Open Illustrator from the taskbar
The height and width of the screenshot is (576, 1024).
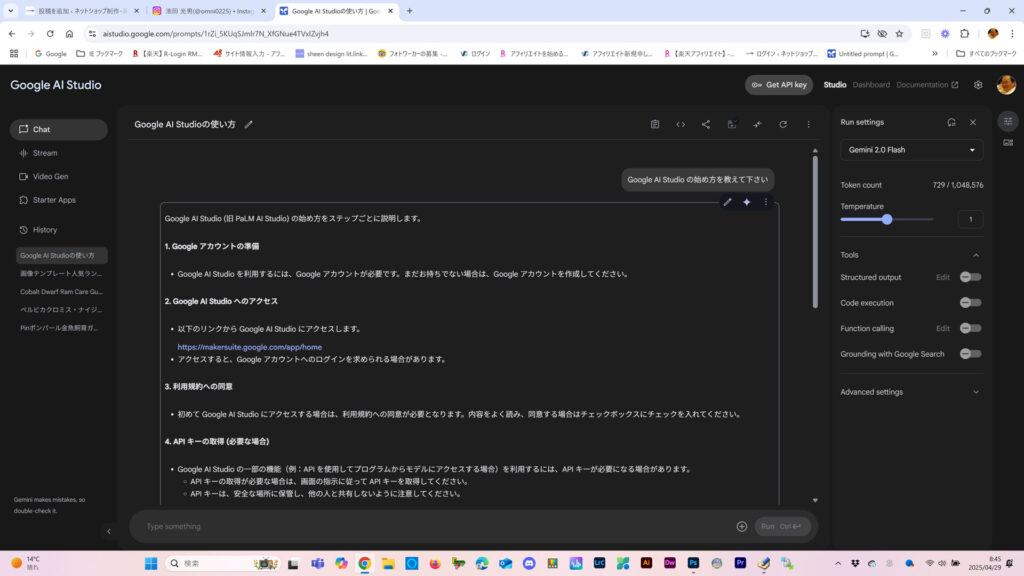[x=646, y=563]
